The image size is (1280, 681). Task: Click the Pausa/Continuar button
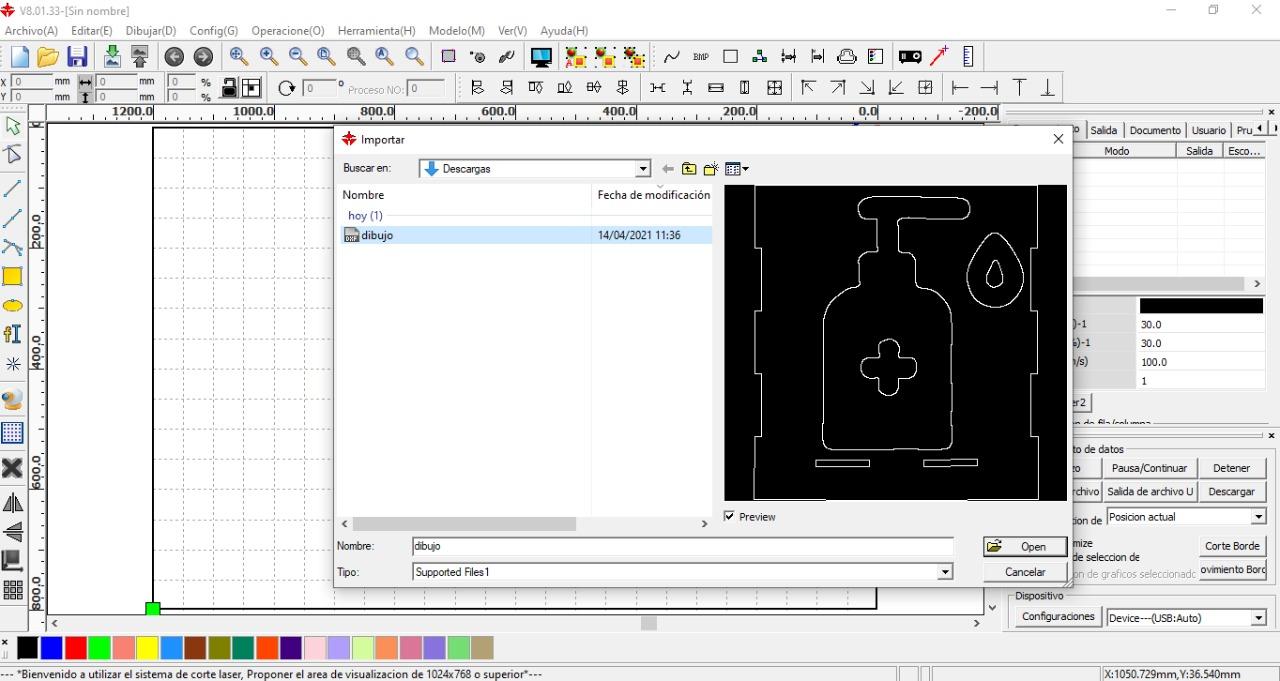pos(1149,468)
